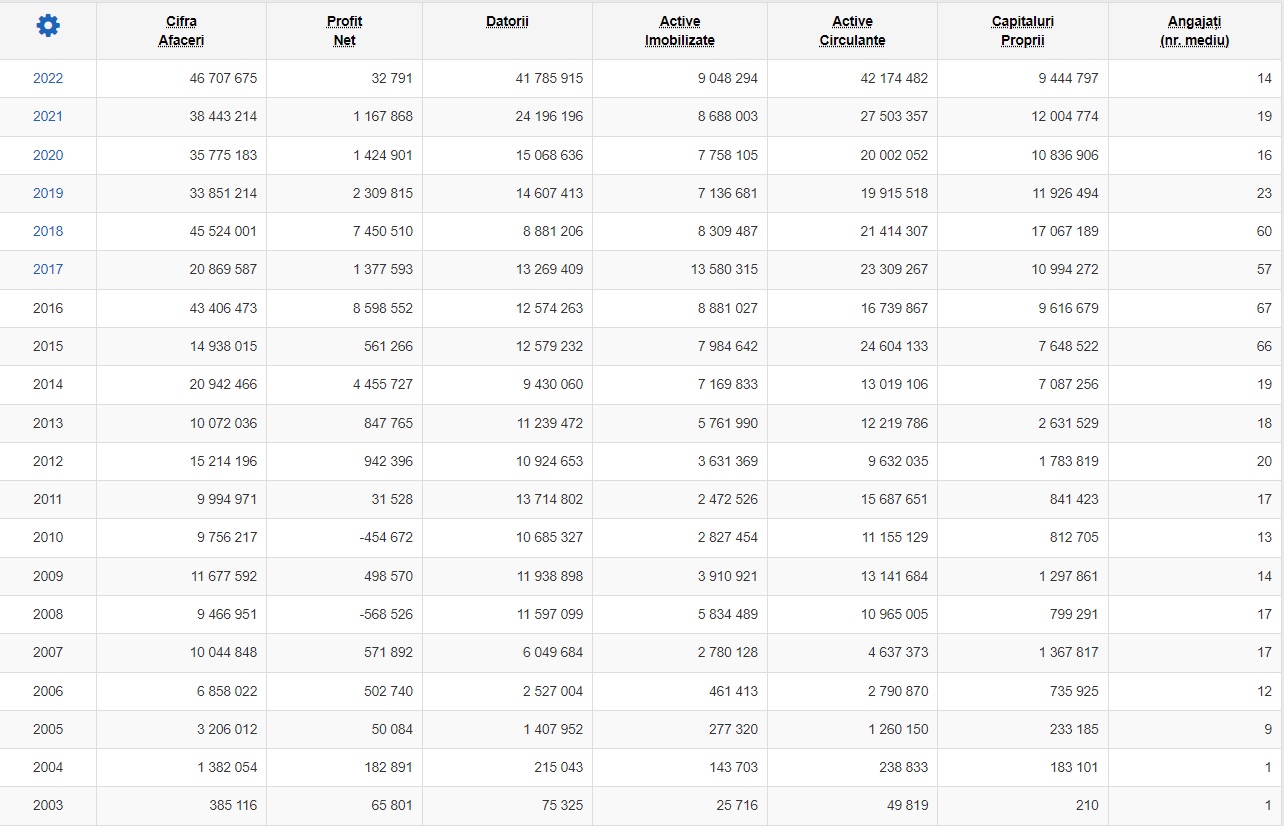Click current assets value 15 687 651

895,499
